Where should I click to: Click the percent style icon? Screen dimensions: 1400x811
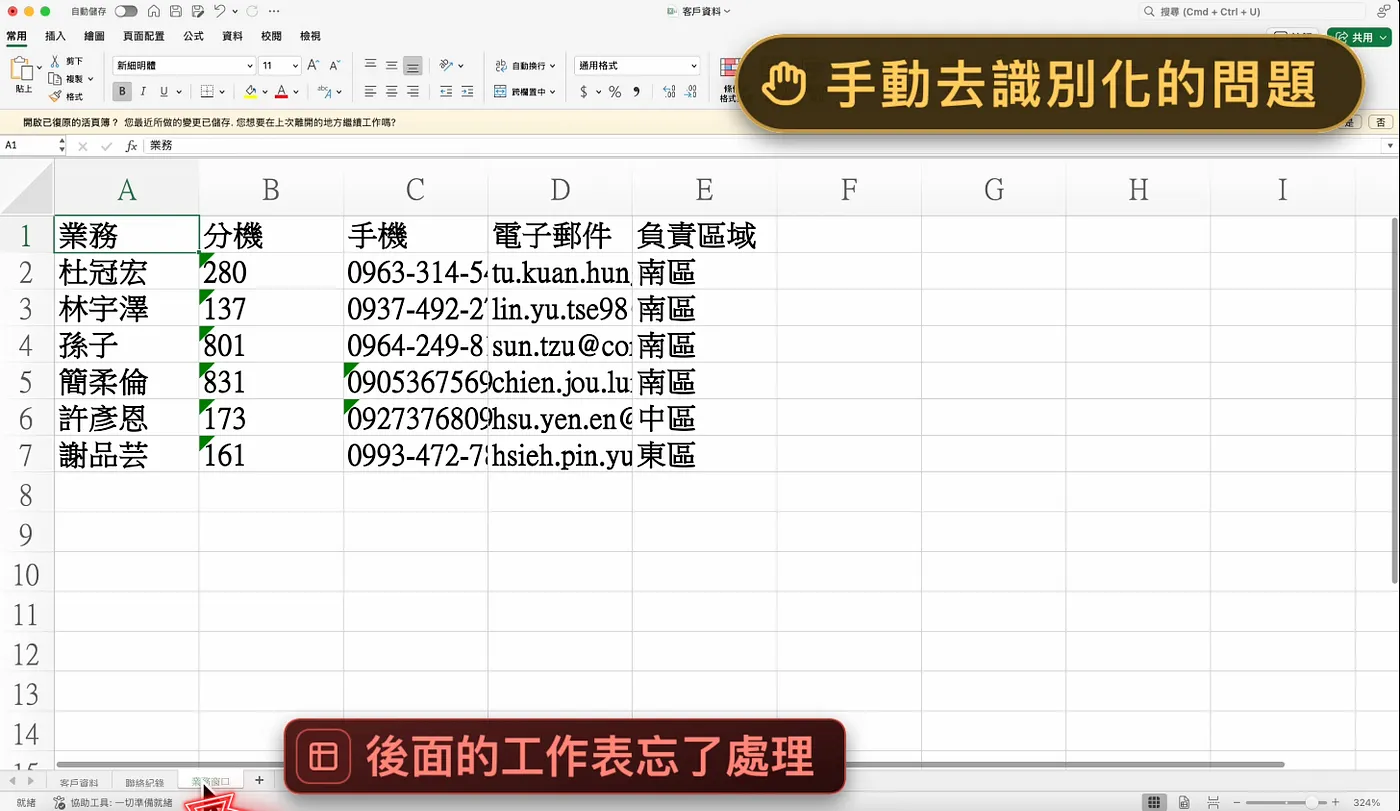[x=615, y=92]
